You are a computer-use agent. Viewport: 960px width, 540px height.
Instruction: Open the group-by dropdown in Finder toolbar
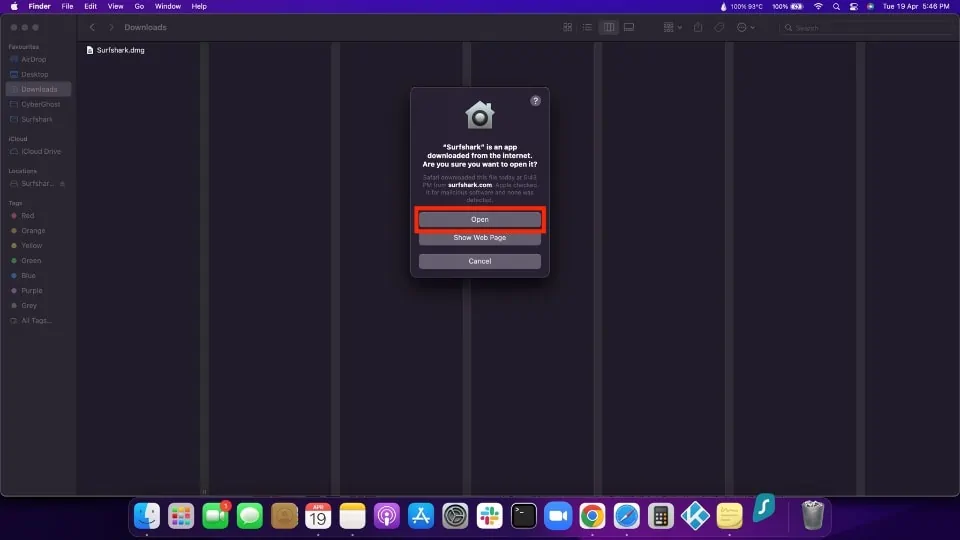click(x=672, y=28)
